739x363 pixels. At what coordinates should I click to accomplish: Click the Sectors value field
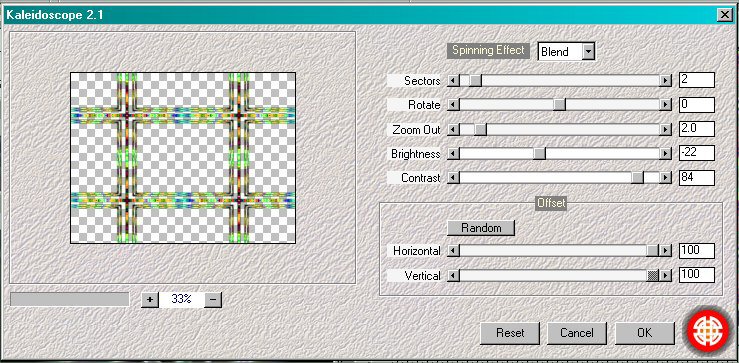(697, 80)
